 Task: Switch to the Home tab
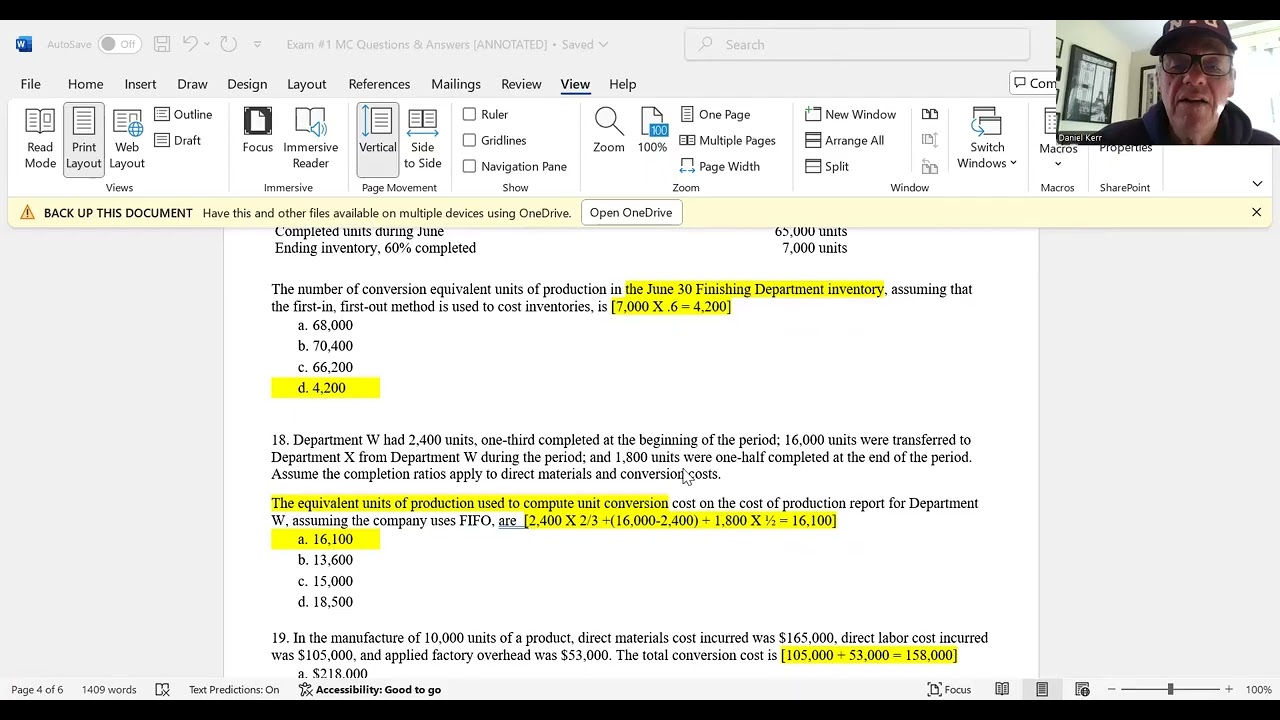tap(85, 84)
